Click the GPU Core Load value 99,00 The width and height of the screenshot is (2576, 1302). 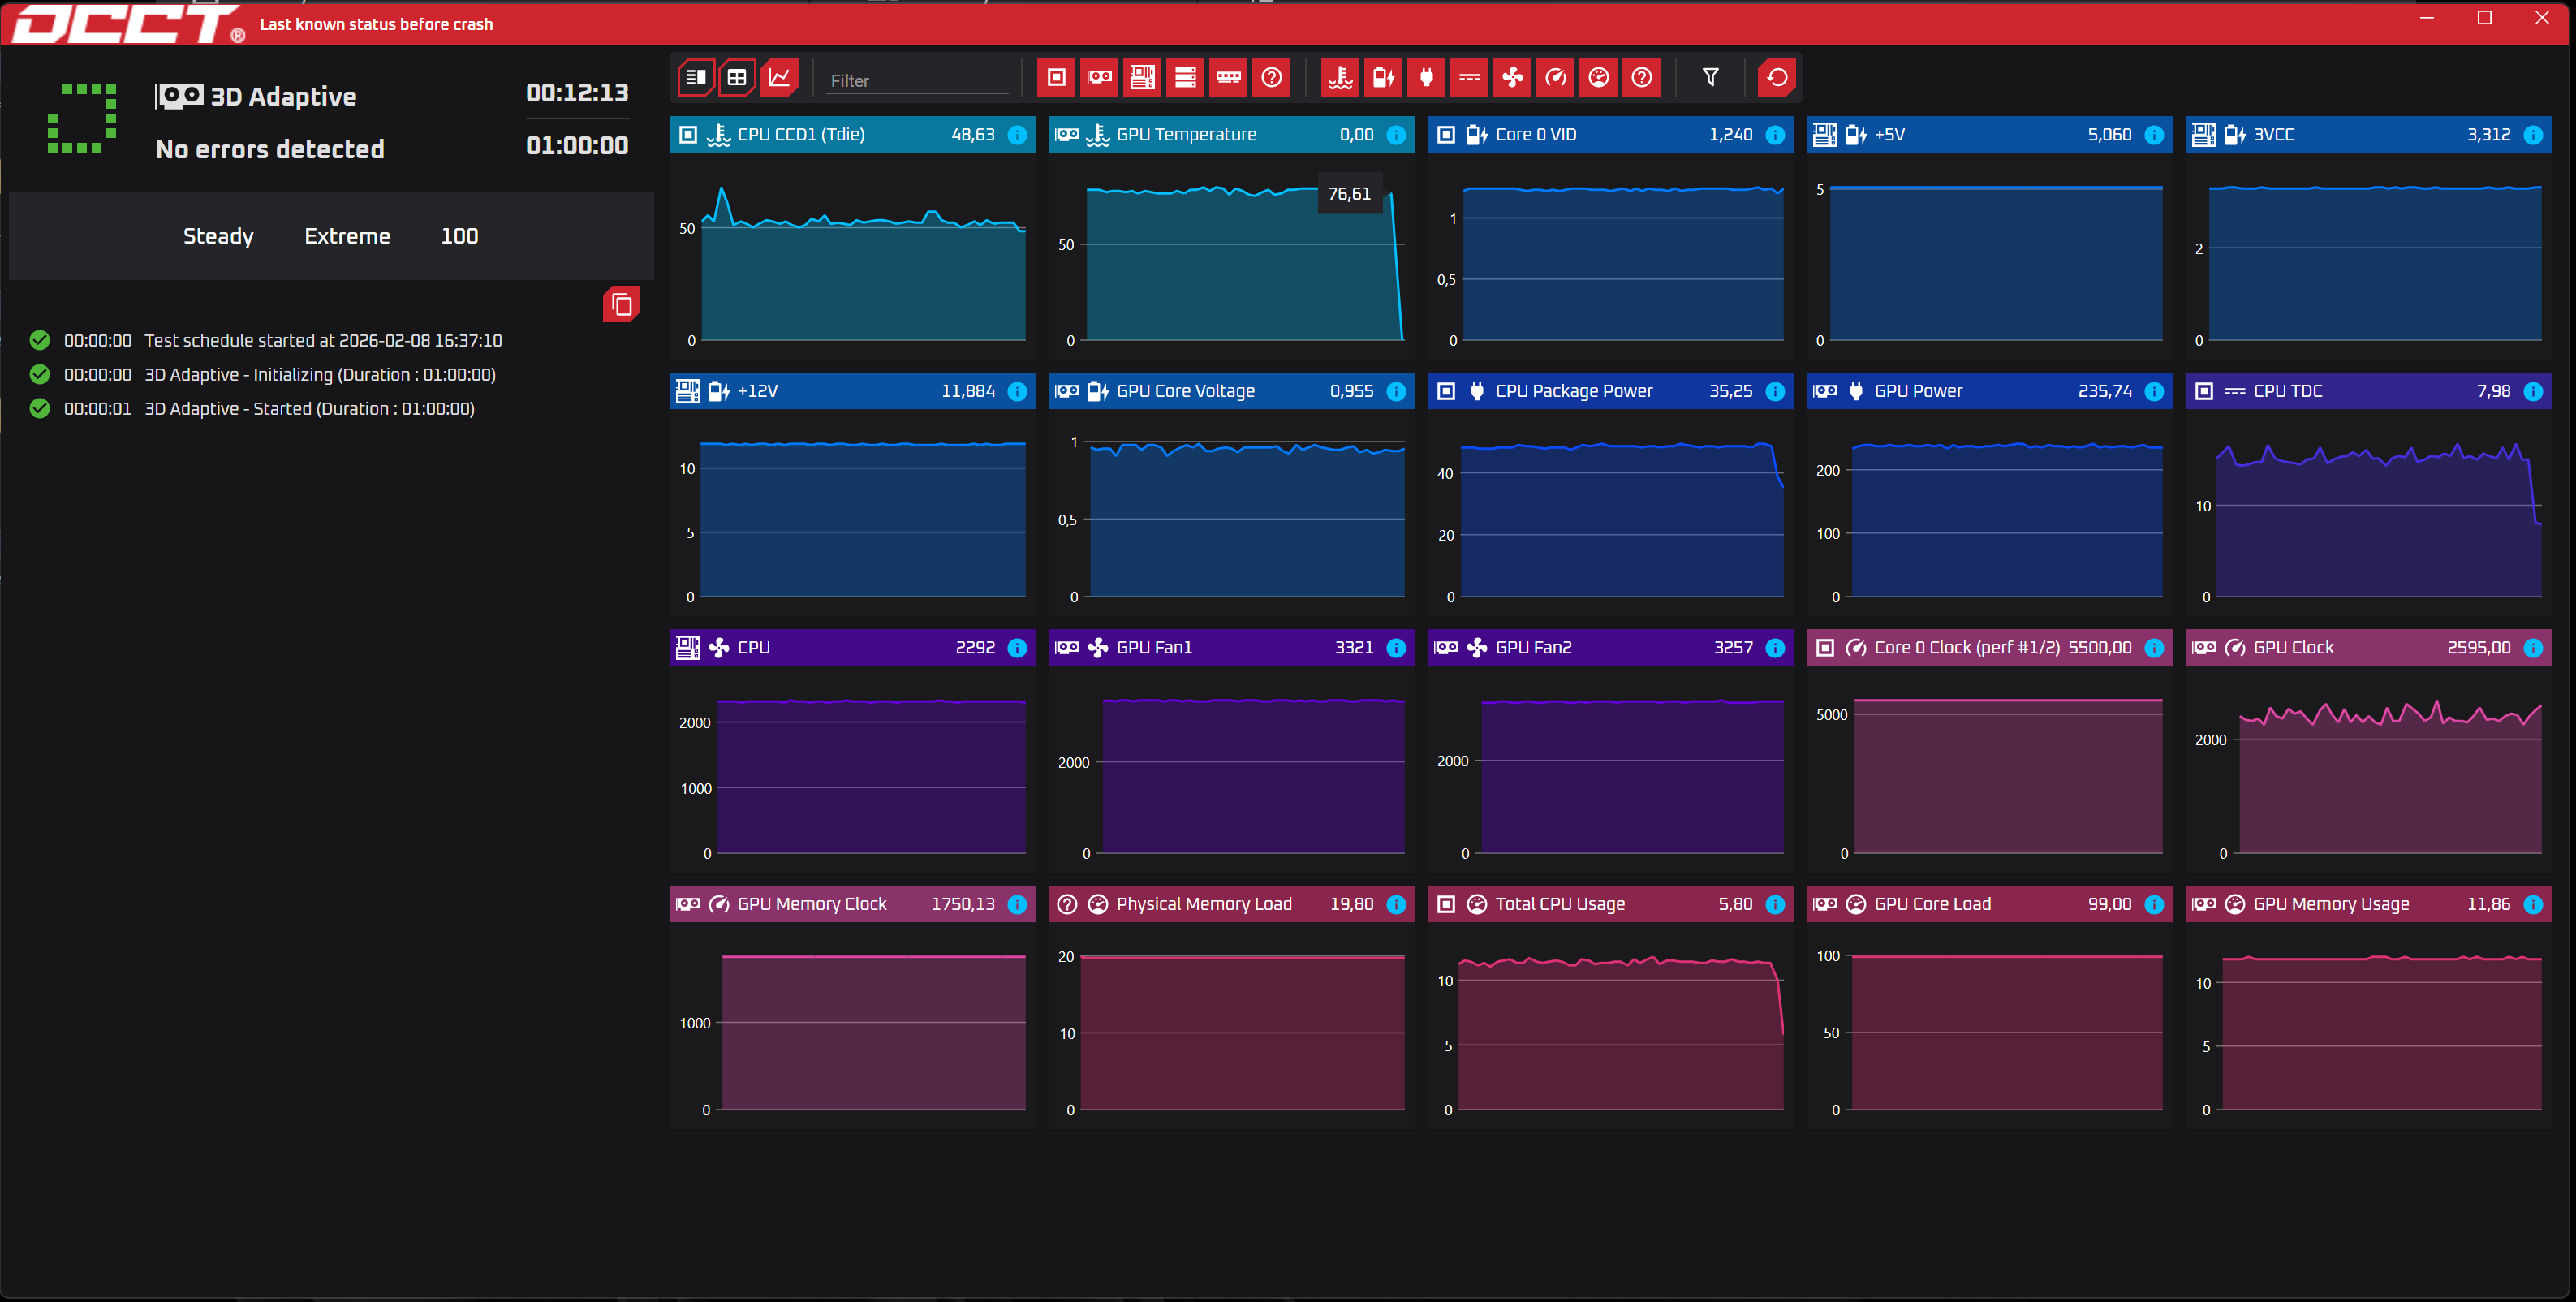pos(2109,905)
